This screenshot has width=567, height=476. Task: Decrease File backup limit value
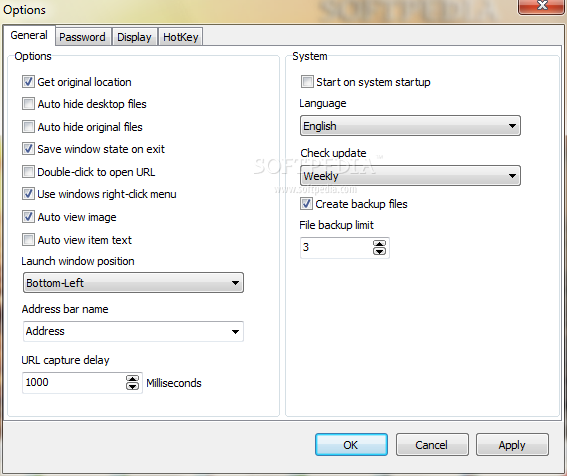(x=379, y=252)
